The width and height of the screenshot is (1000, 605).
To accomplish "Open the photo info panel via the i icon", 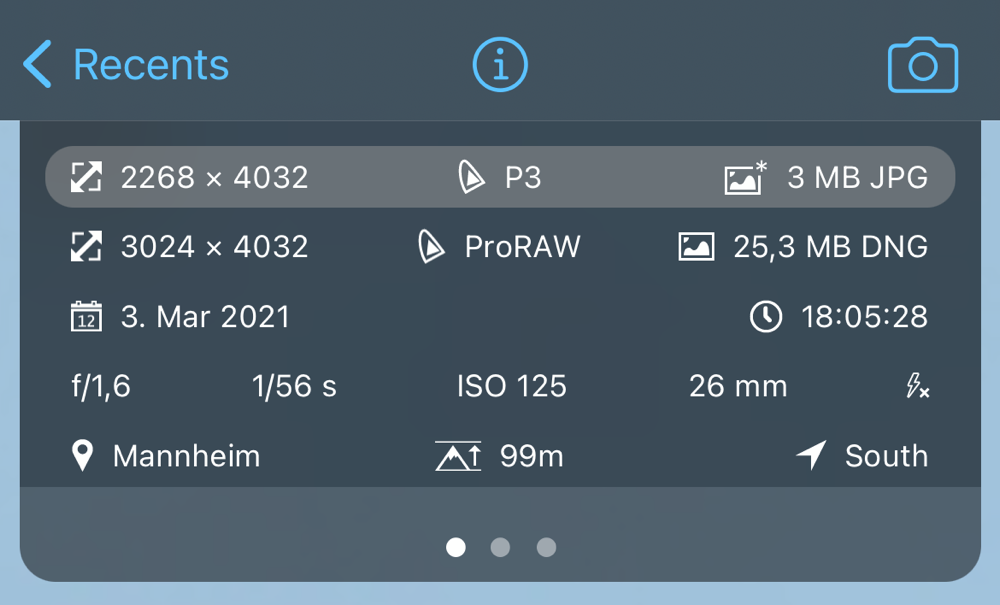I will coord(500,63).
